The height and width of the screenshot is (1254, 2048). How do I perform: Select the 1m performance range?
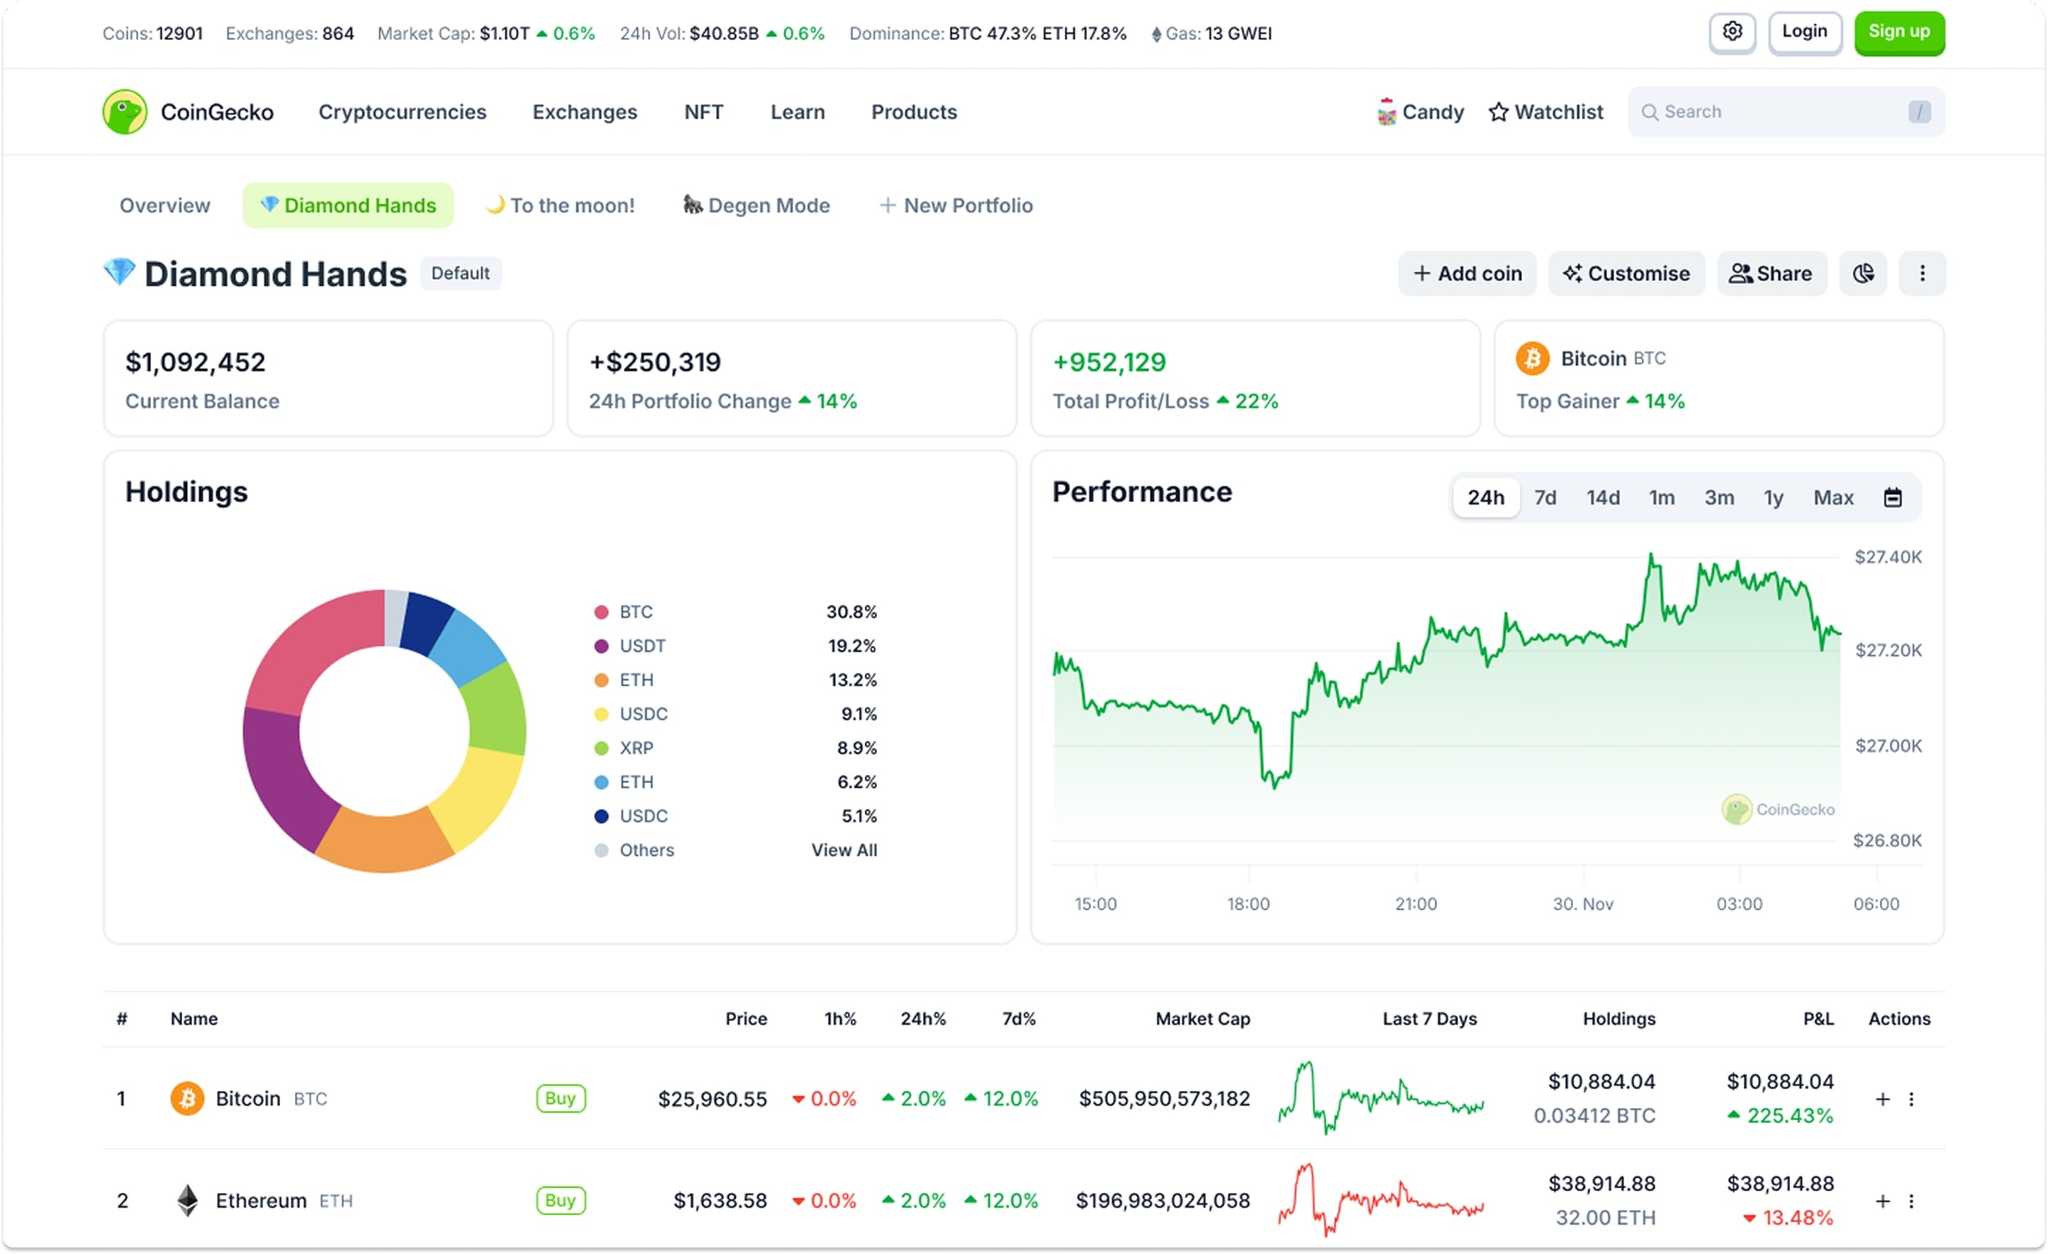1661,497
